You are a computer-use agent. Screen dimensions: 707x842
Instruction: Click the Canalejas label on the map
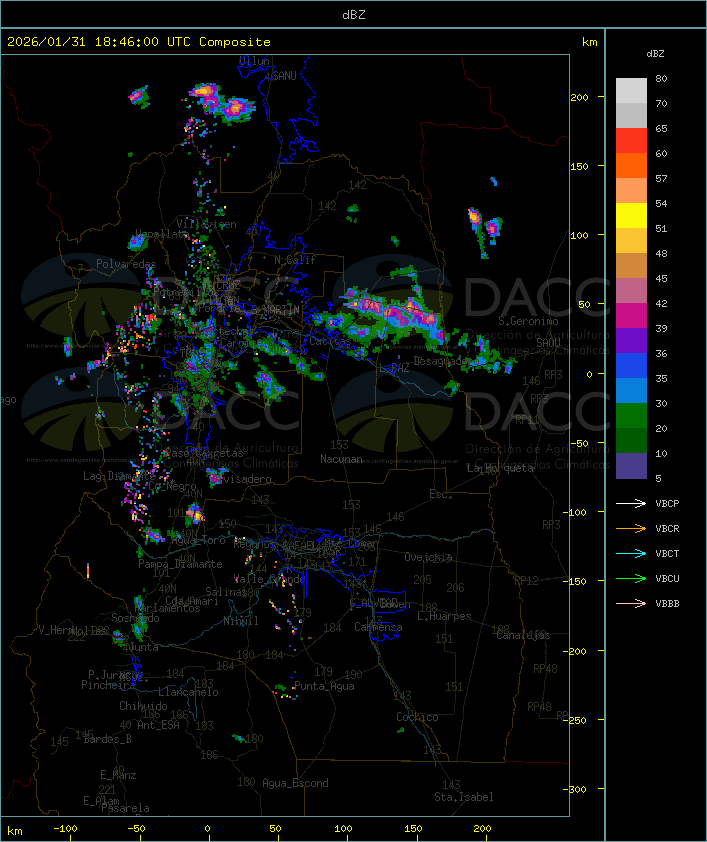click(x=523, y=635)
